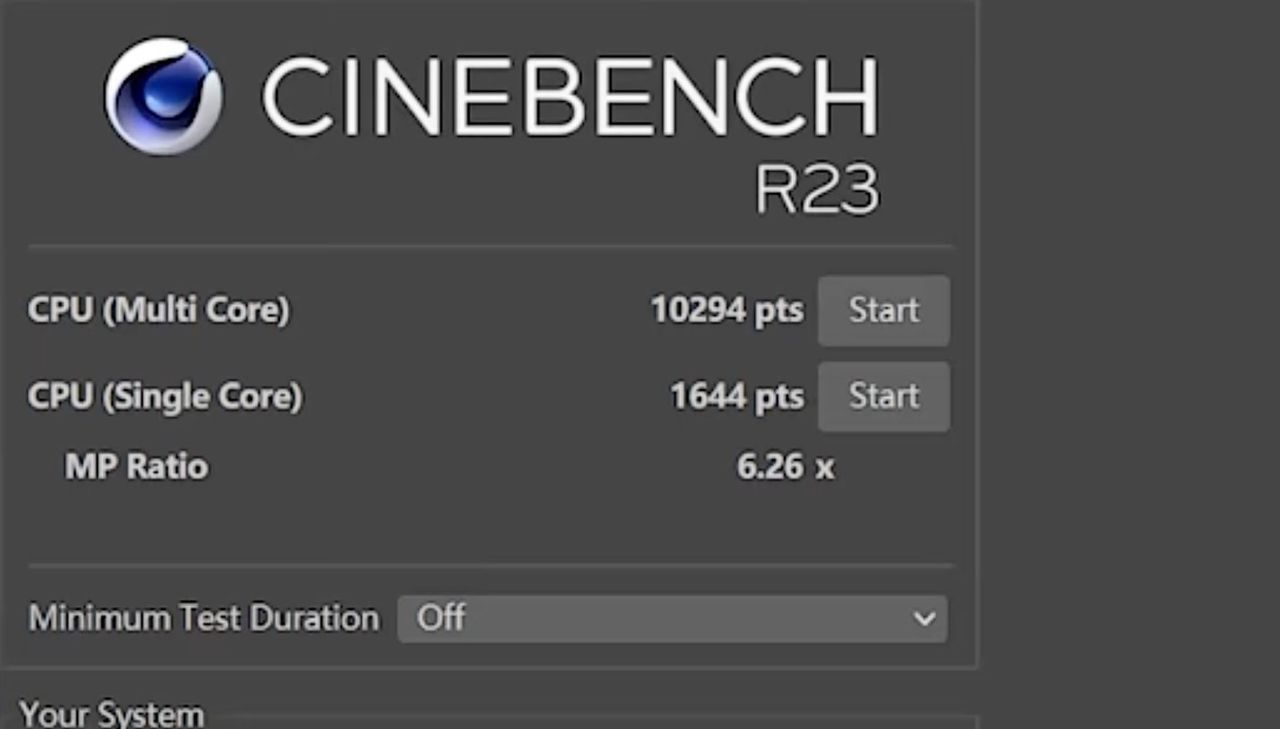Select the CPU (Multi Core) label
1280x729 pixels.
click(158, 310)
